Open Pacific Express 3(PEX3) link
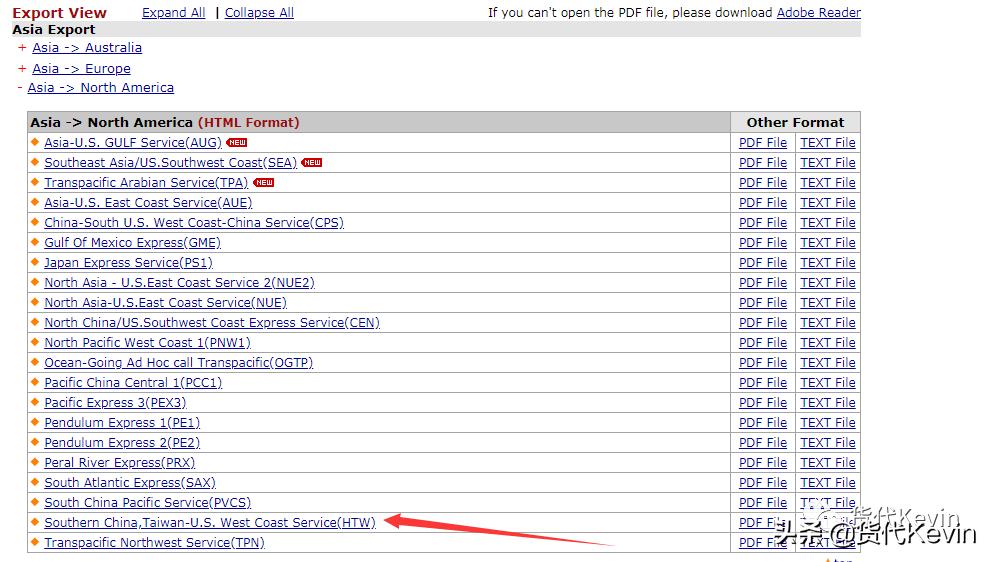The image size is (993, 562). click(x=115, y=403)
